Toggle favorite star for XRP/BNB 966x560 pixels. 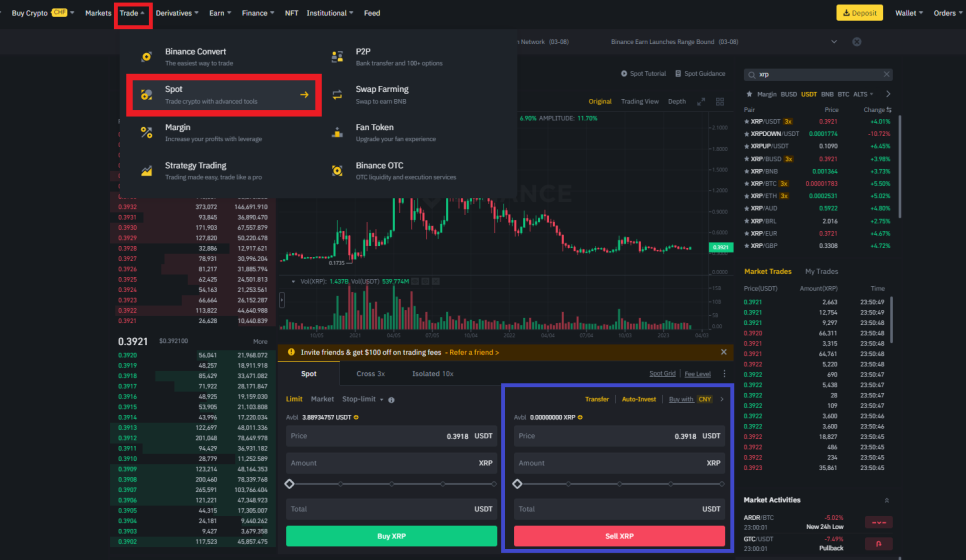(747, 171)
